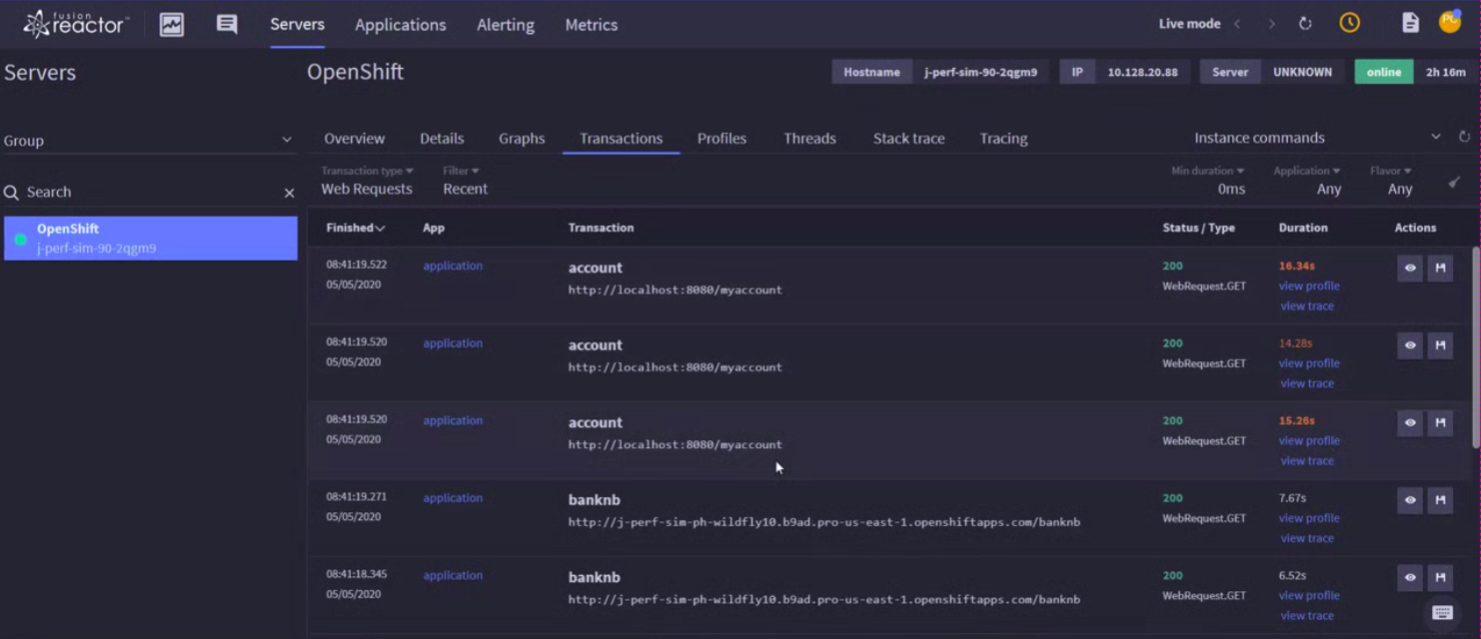Click the search magnifier icon

click(x=11, y=192)
